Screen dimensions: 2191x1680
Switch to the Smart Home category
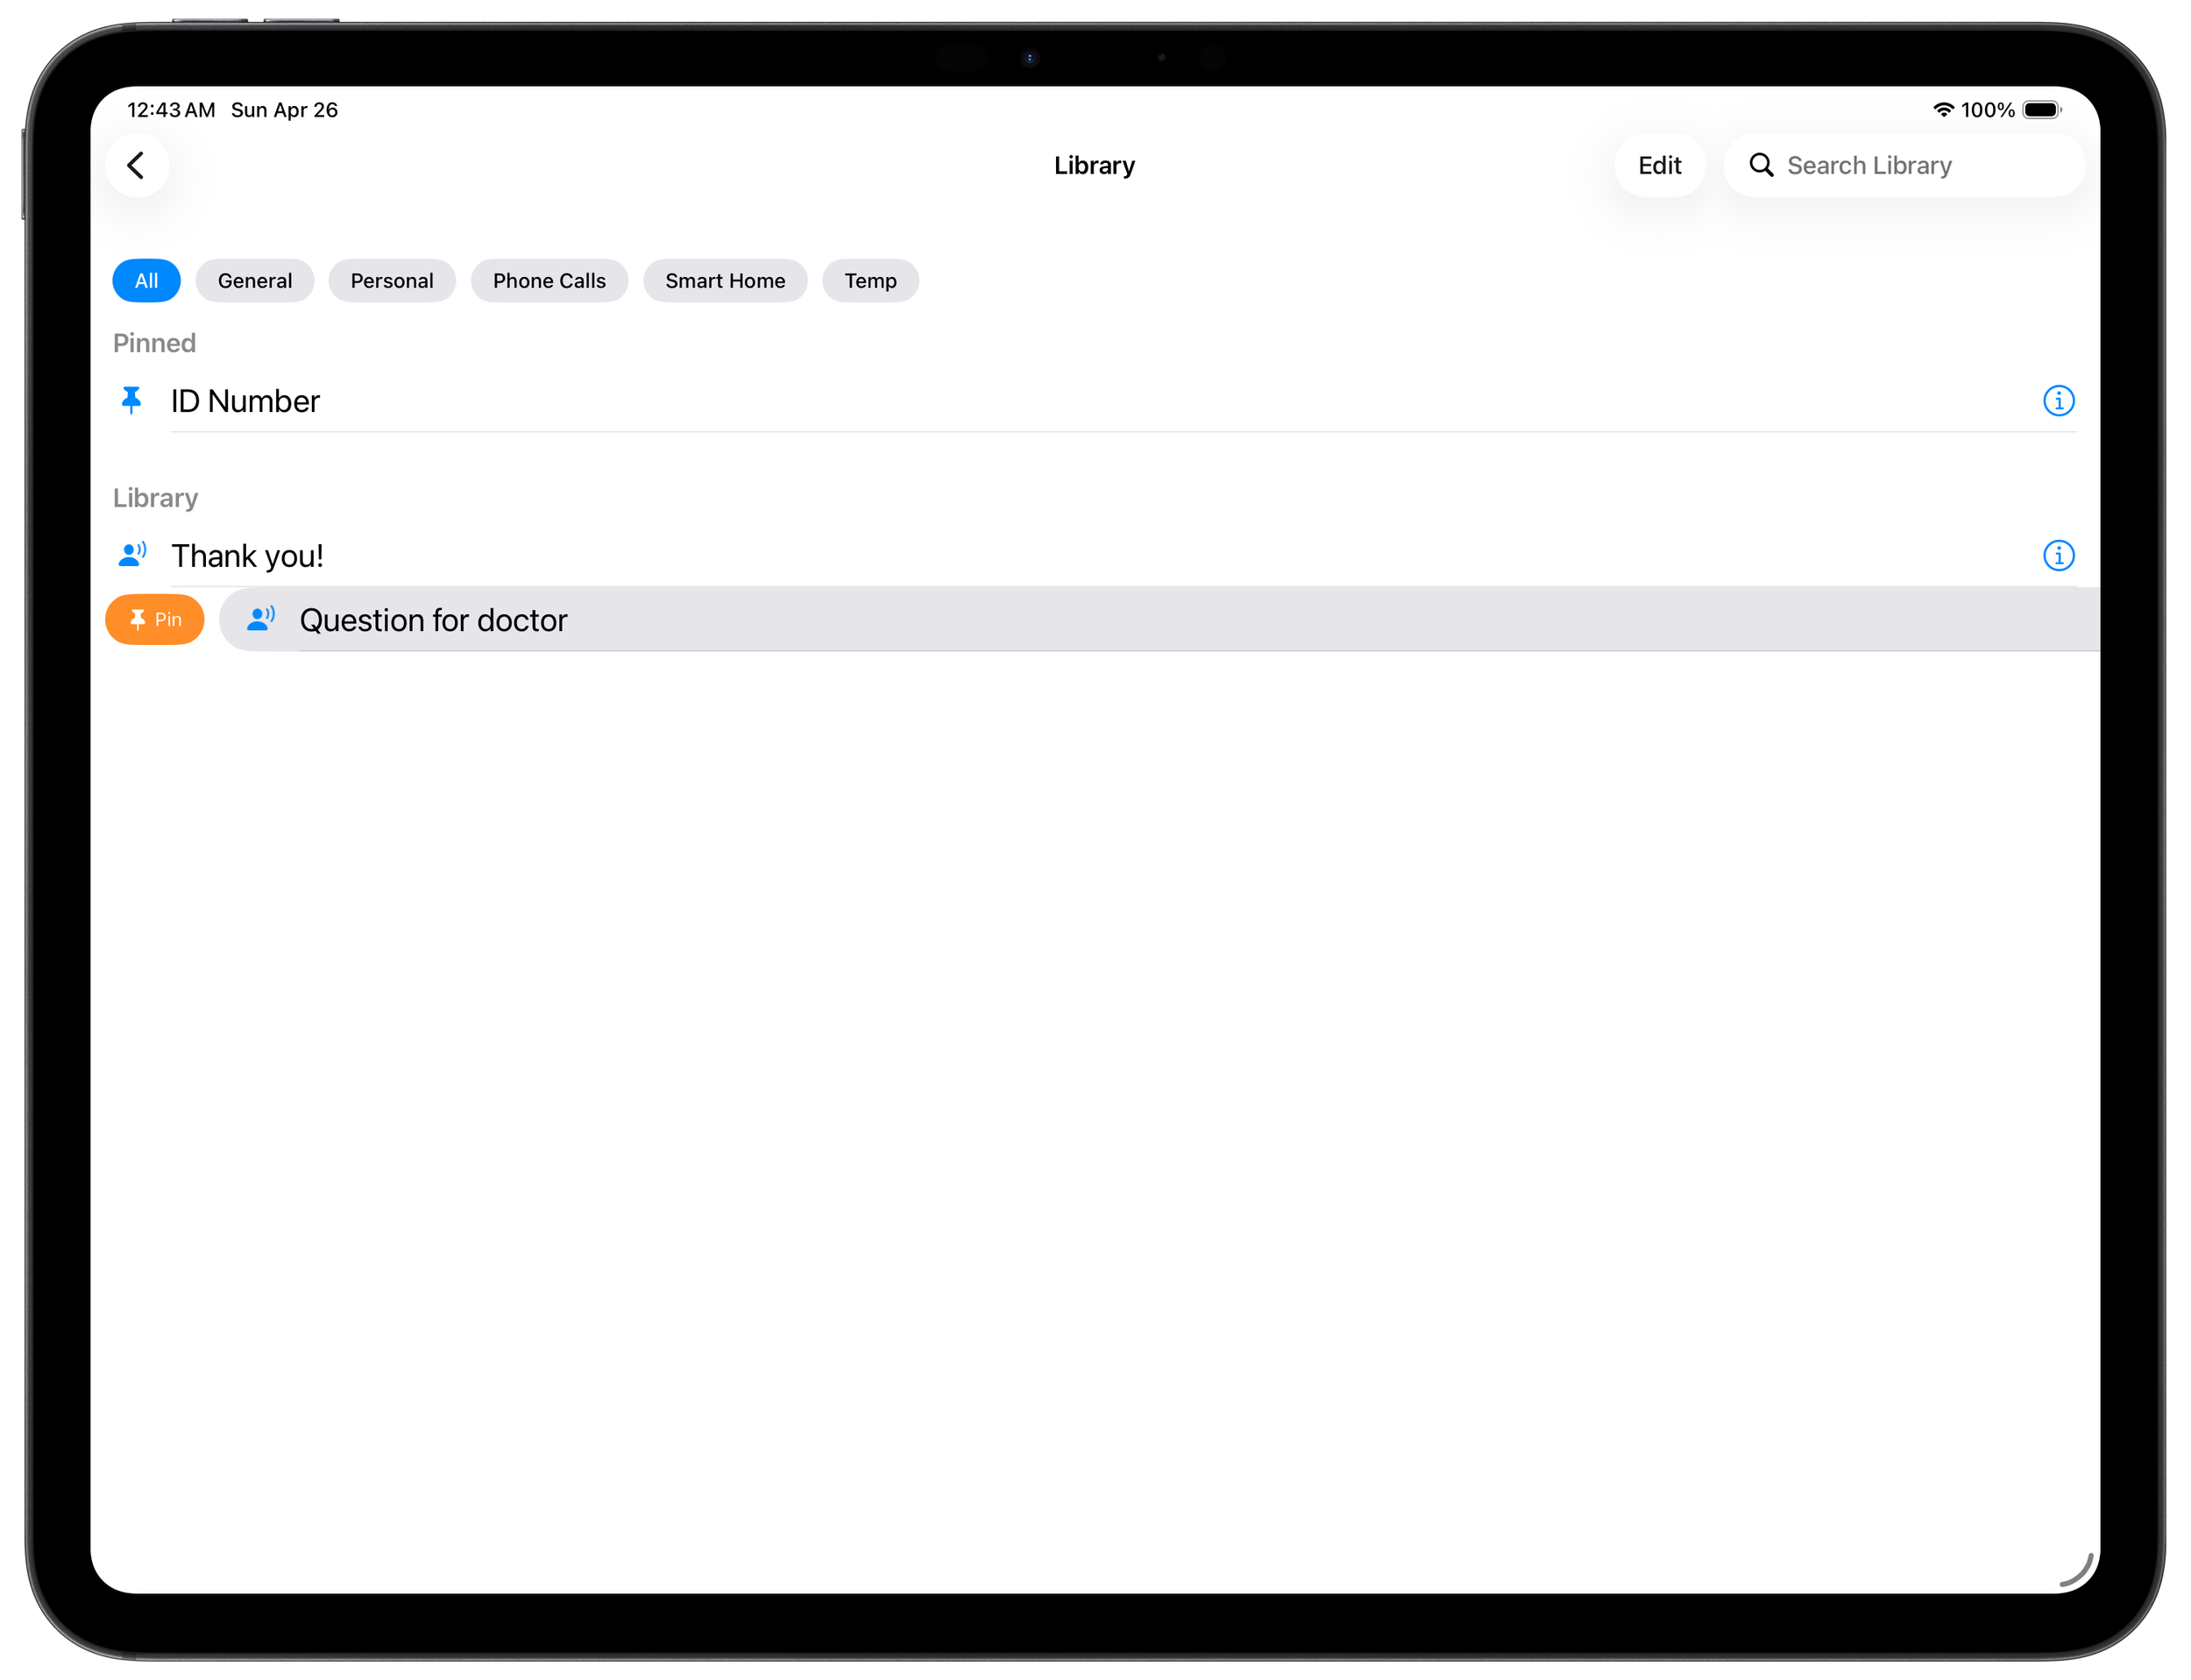coord(725,281)
